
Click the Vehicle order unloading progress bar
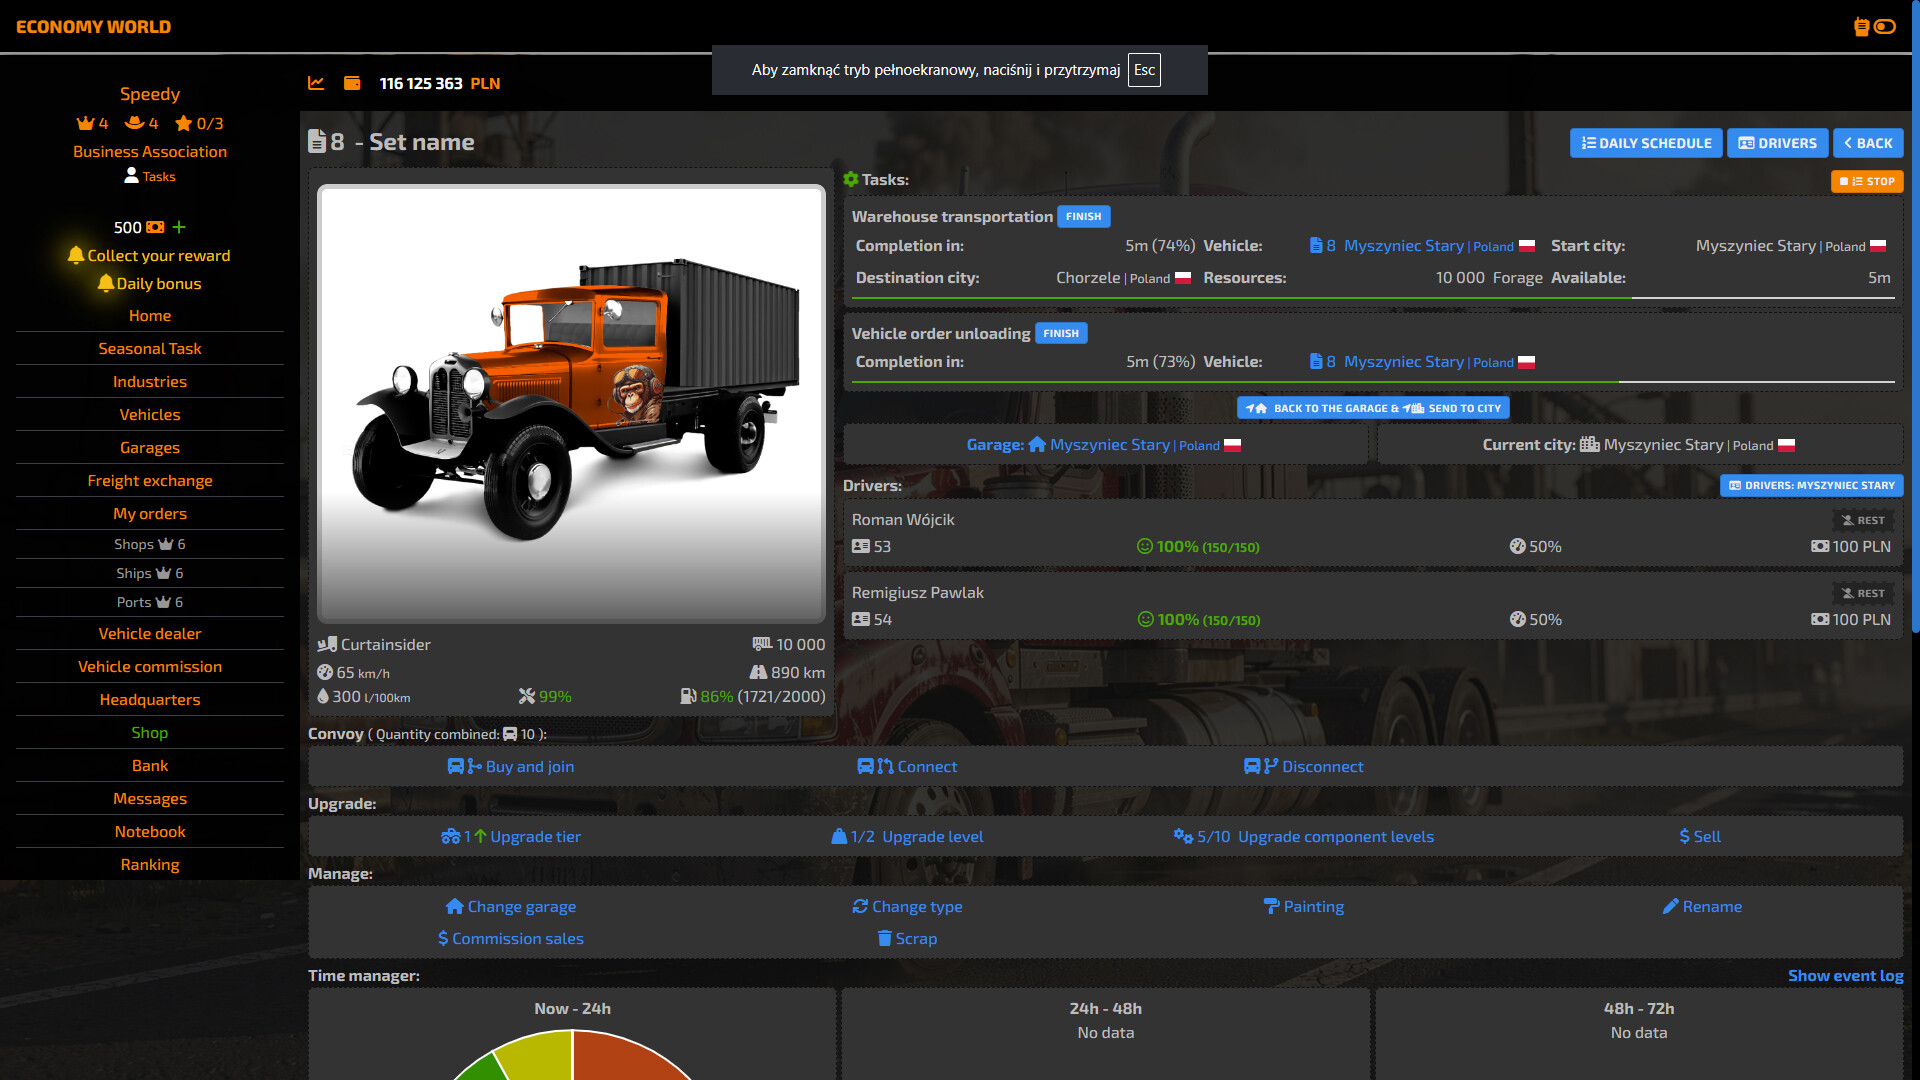coord(1373,382)
